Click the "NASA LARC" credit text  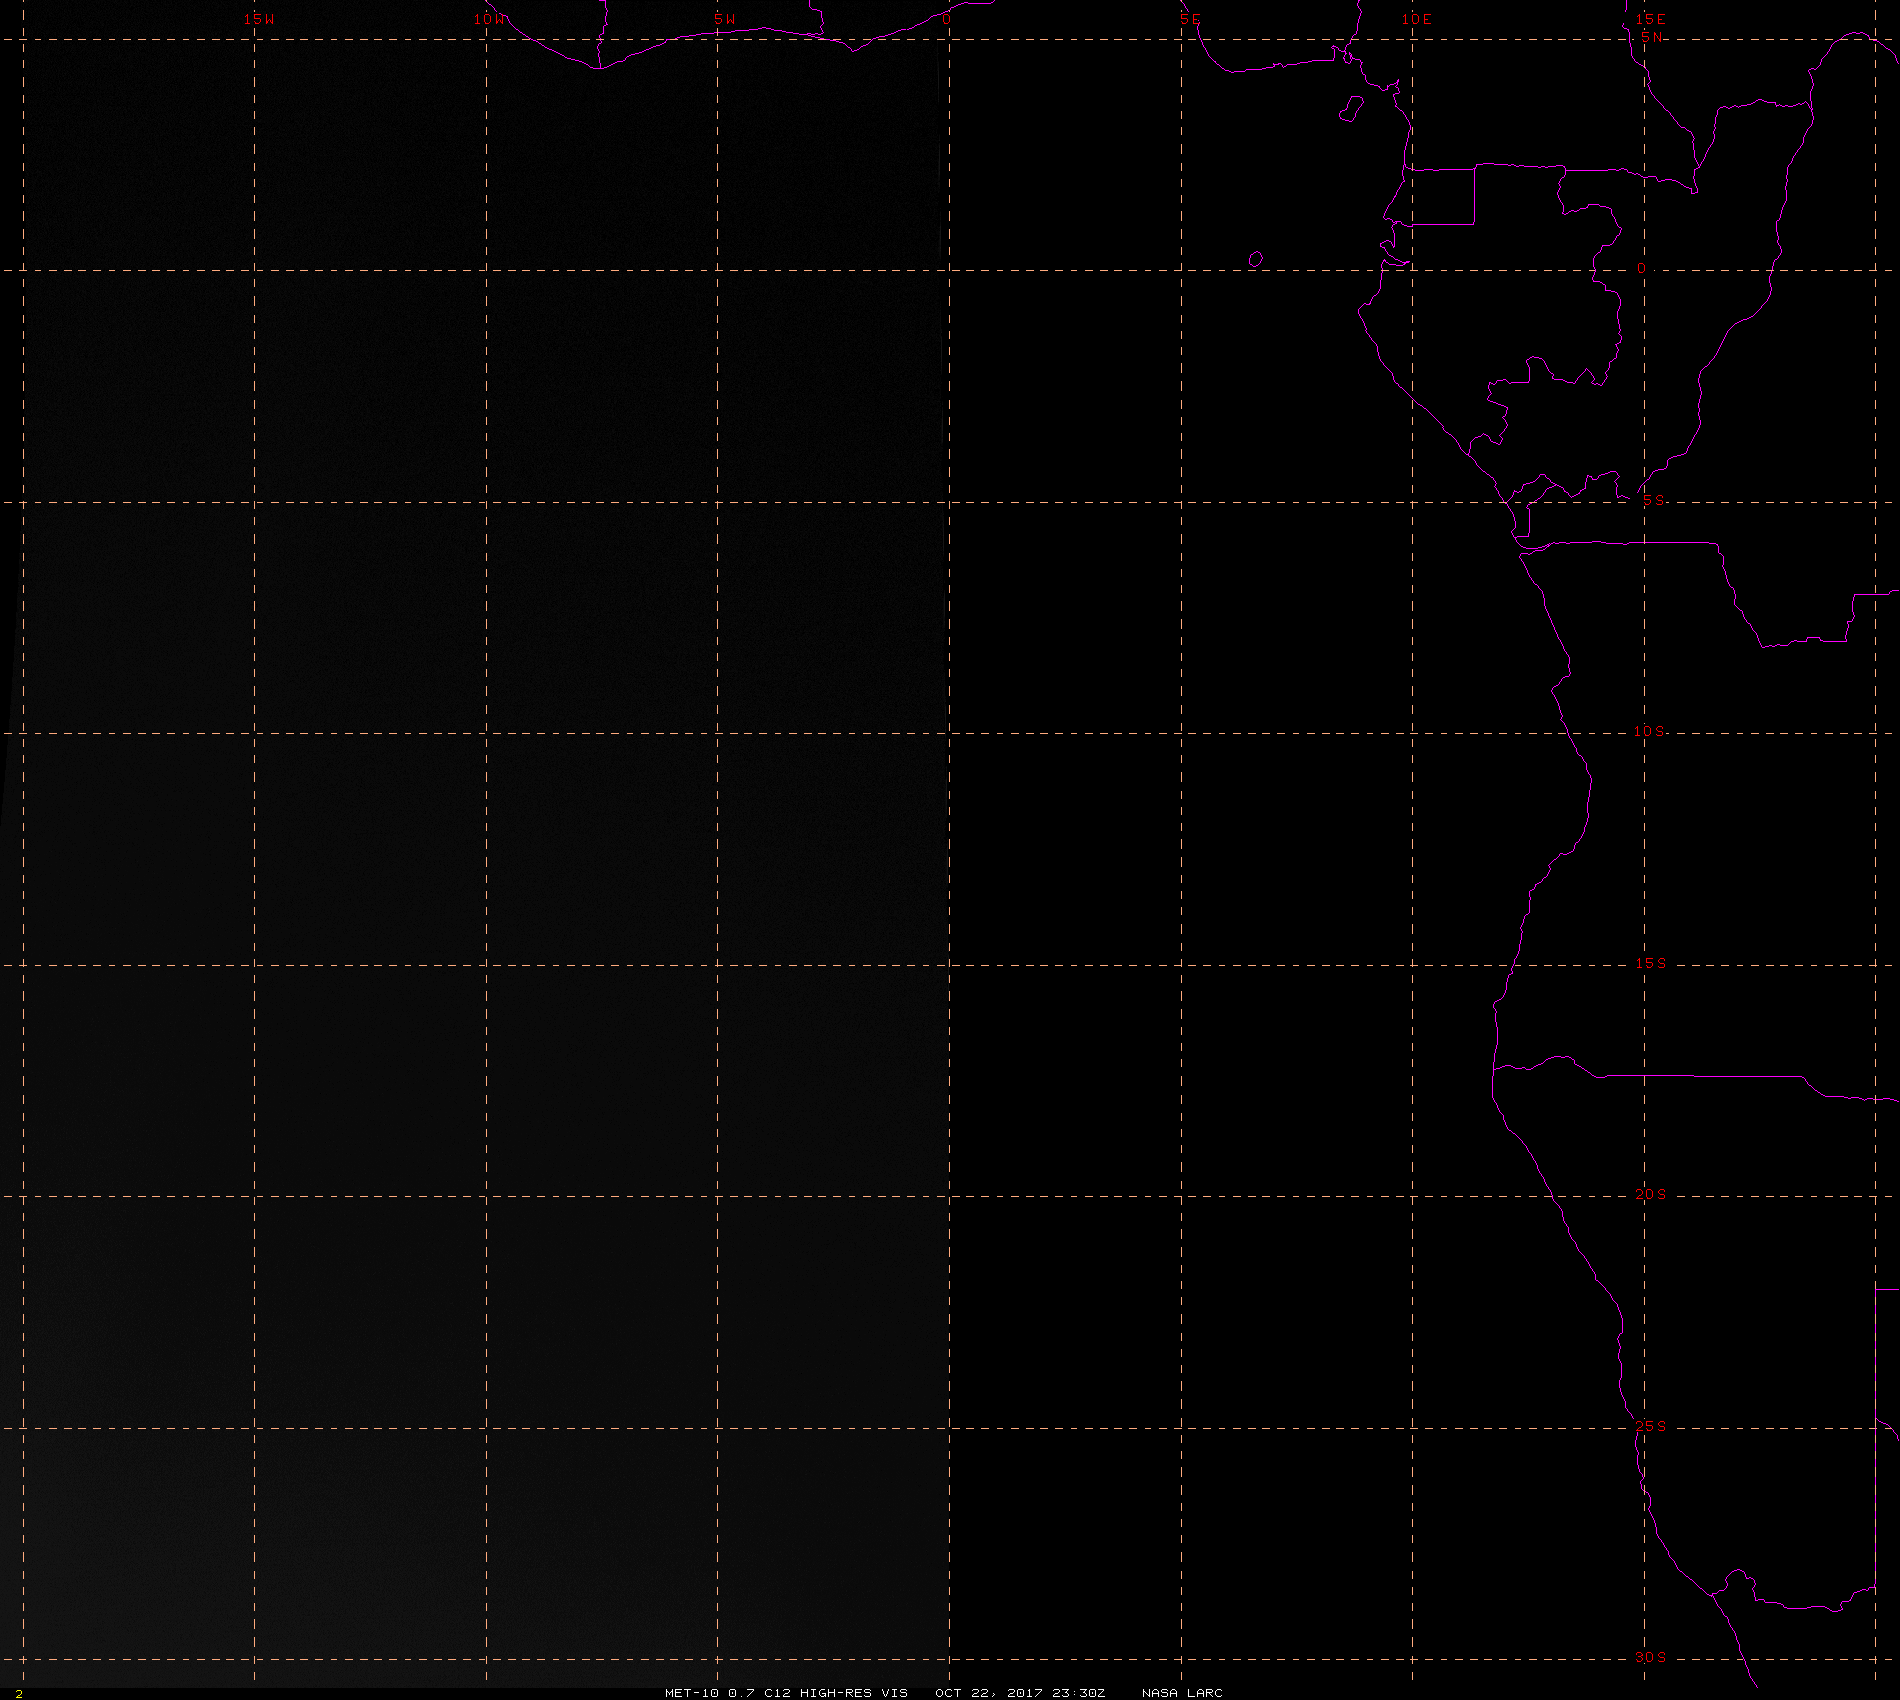(x=1182, y=1692)
